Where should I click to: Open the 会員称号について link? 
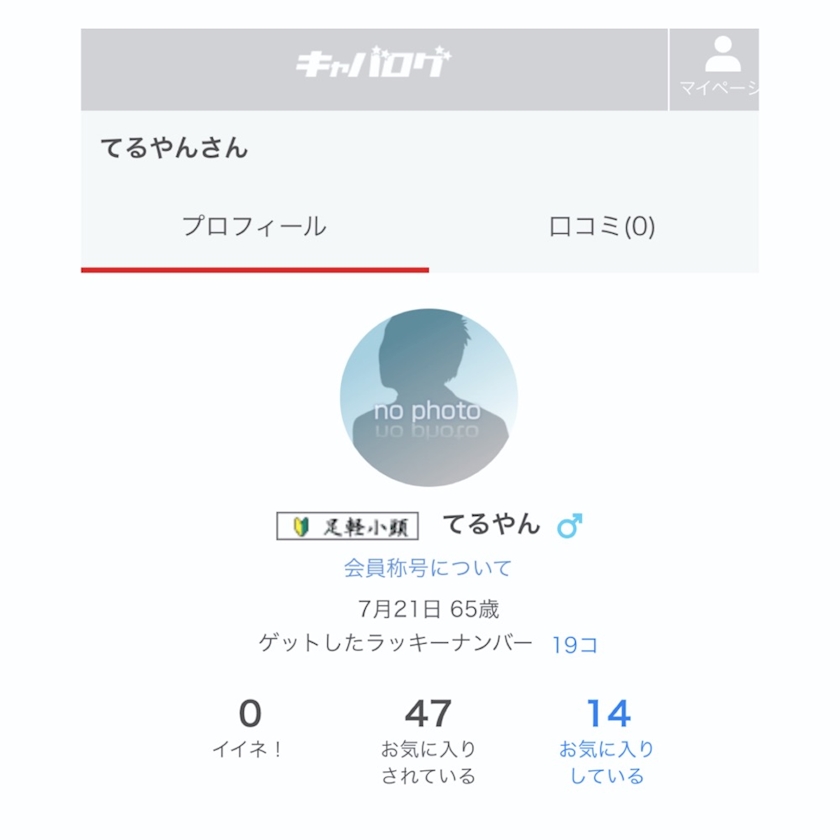428,568
